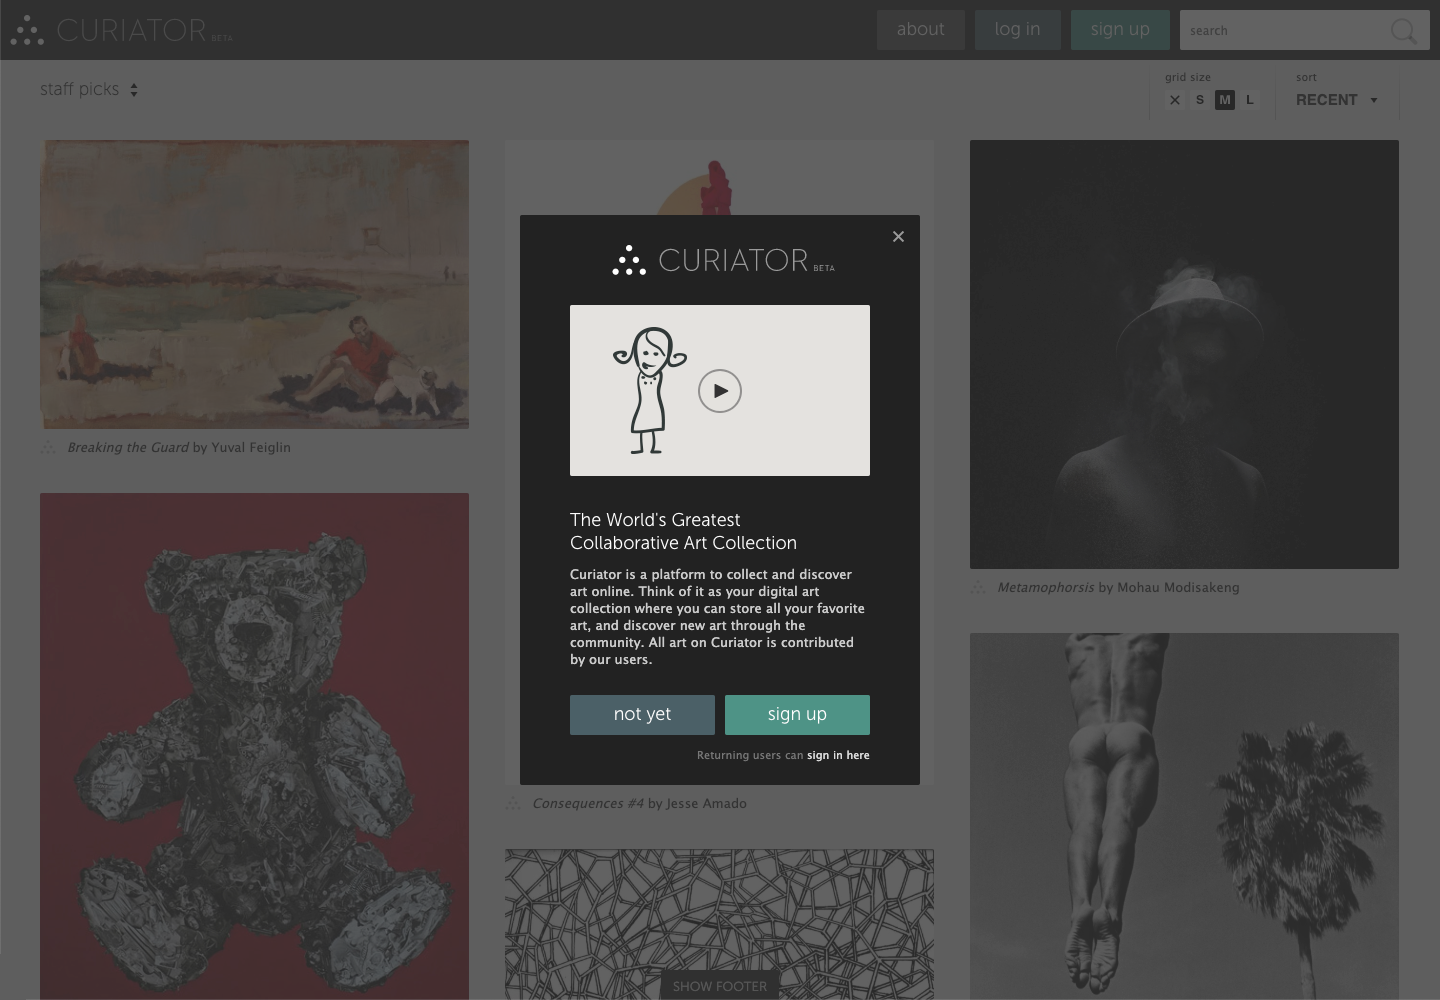Open the diver and palm tree artwork
Viewport: 1440px width, 1000px height.
(1184, 816)
